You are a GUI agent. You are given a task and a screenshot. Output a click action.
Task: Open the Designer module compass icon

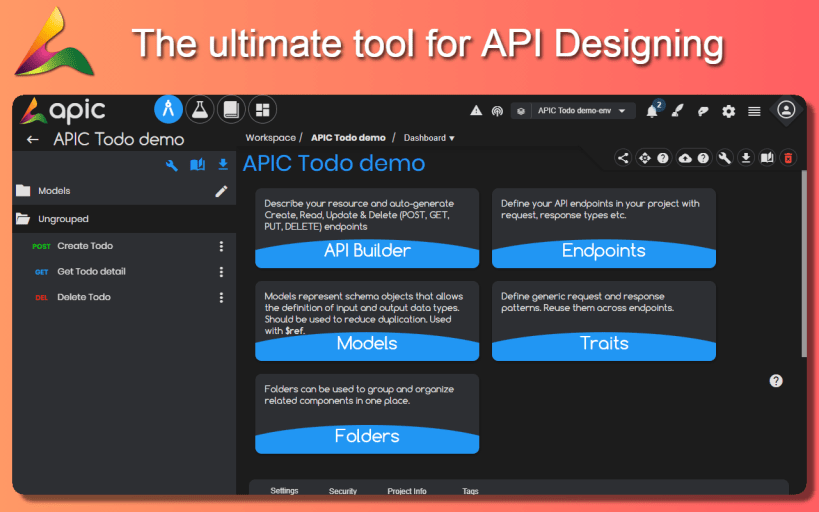(x=168, y=110)
